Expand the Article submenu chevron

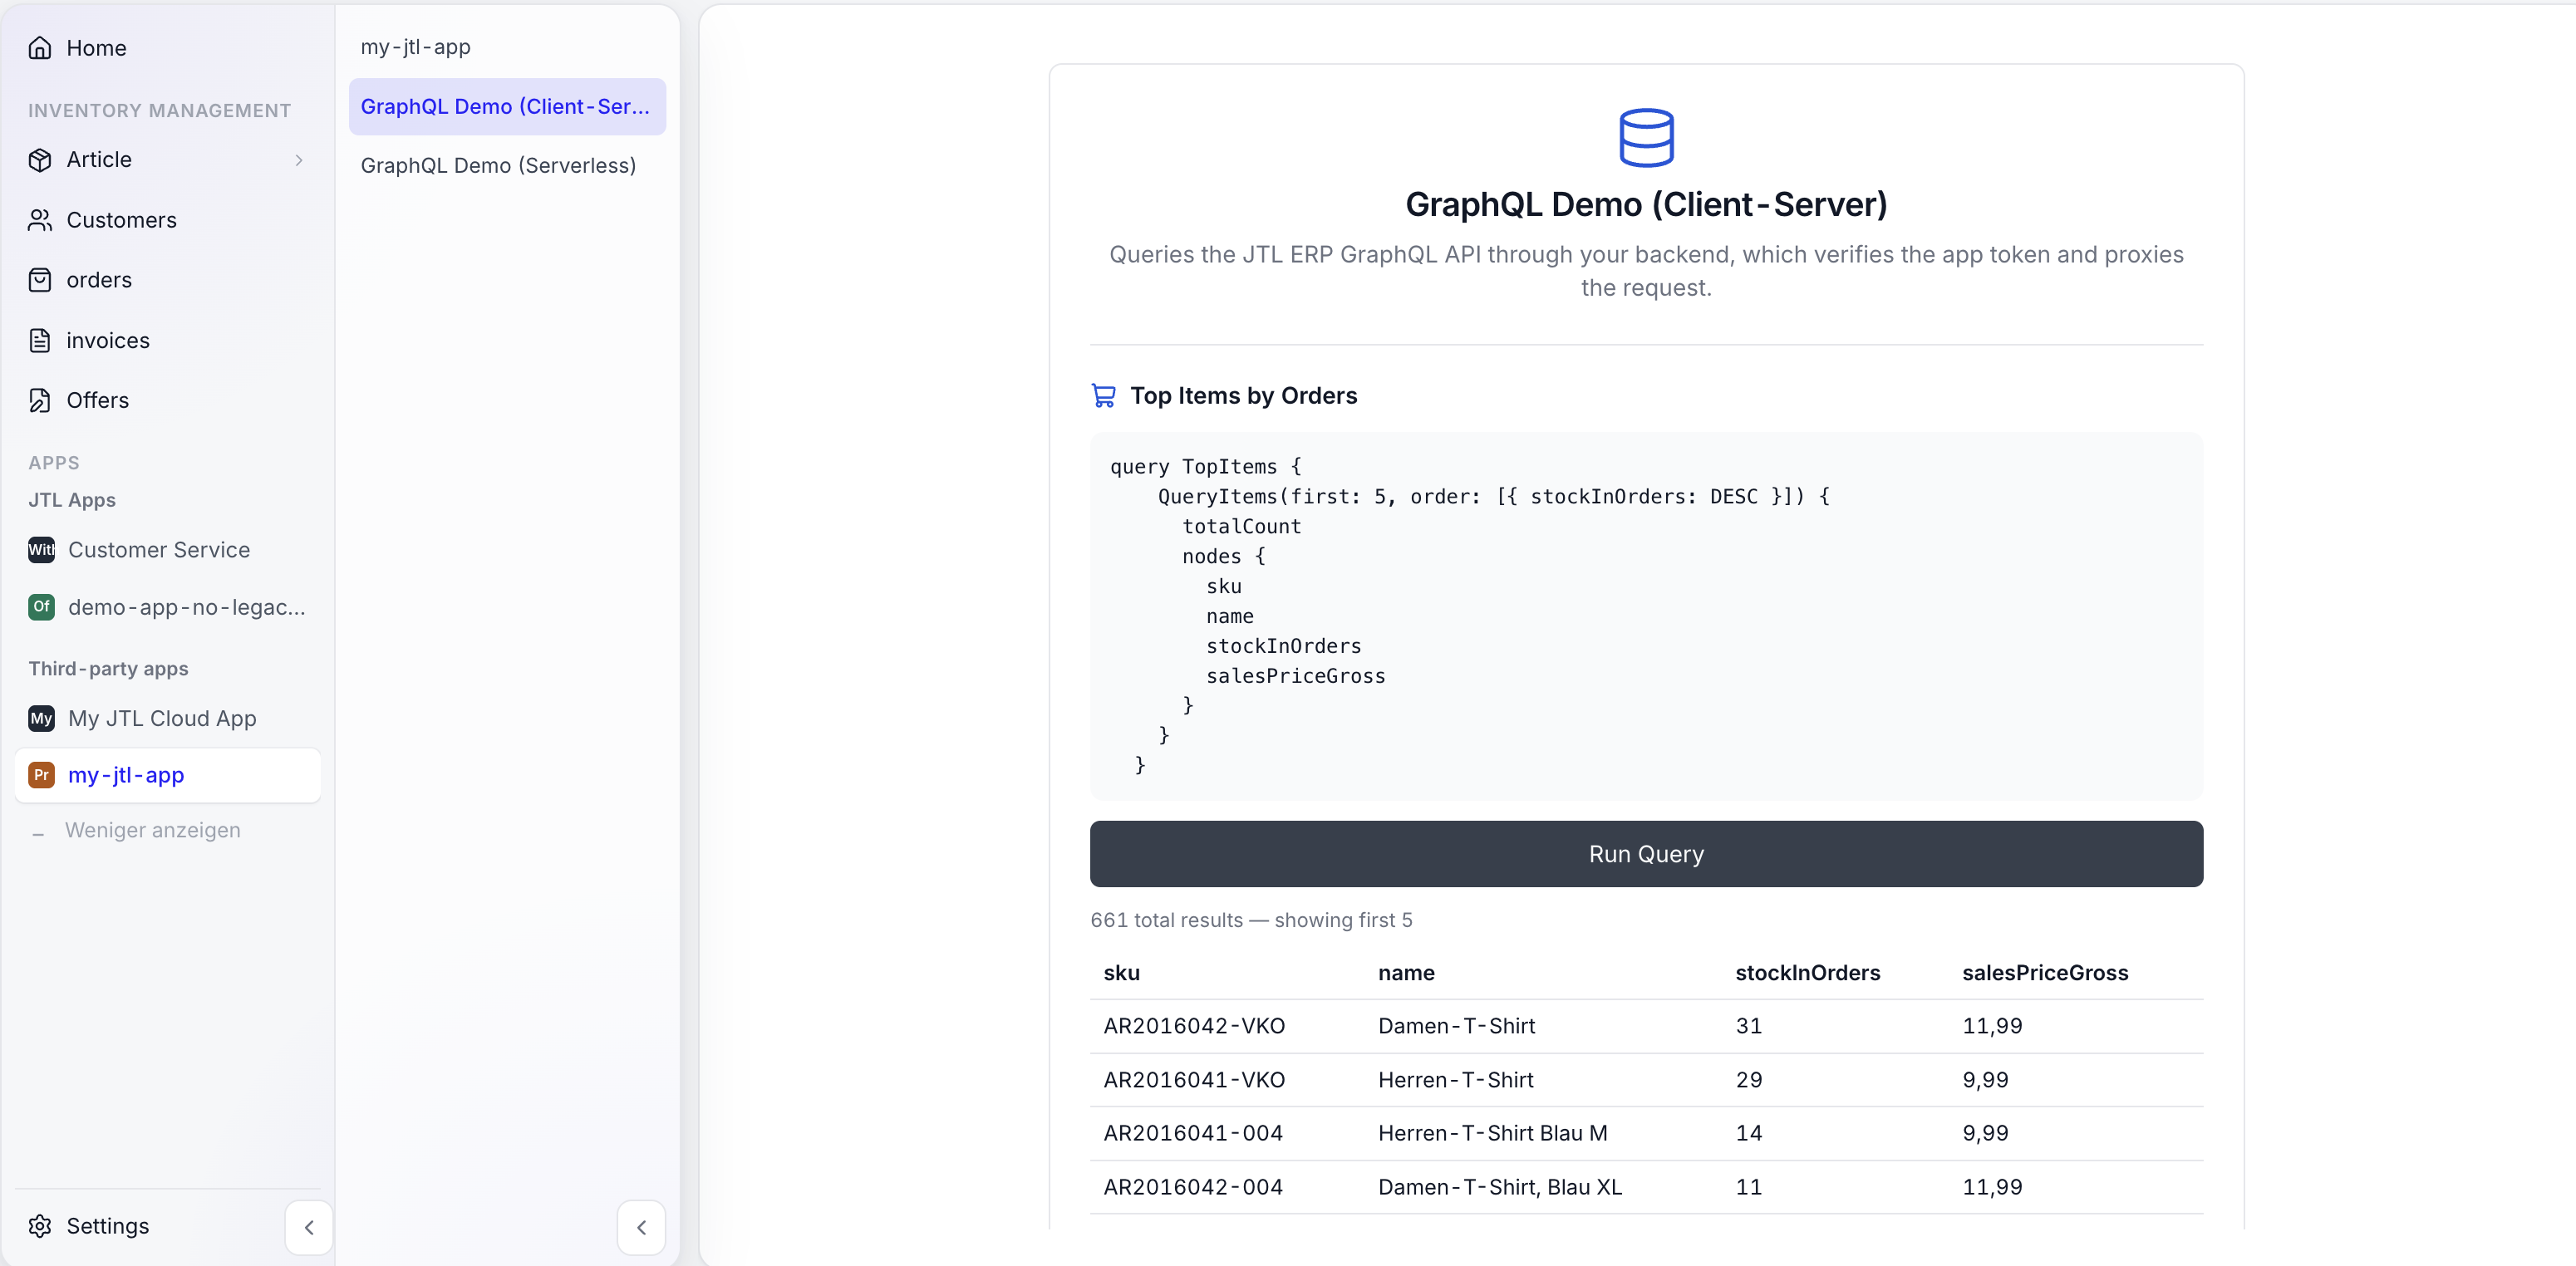click(x=298, y=160)
